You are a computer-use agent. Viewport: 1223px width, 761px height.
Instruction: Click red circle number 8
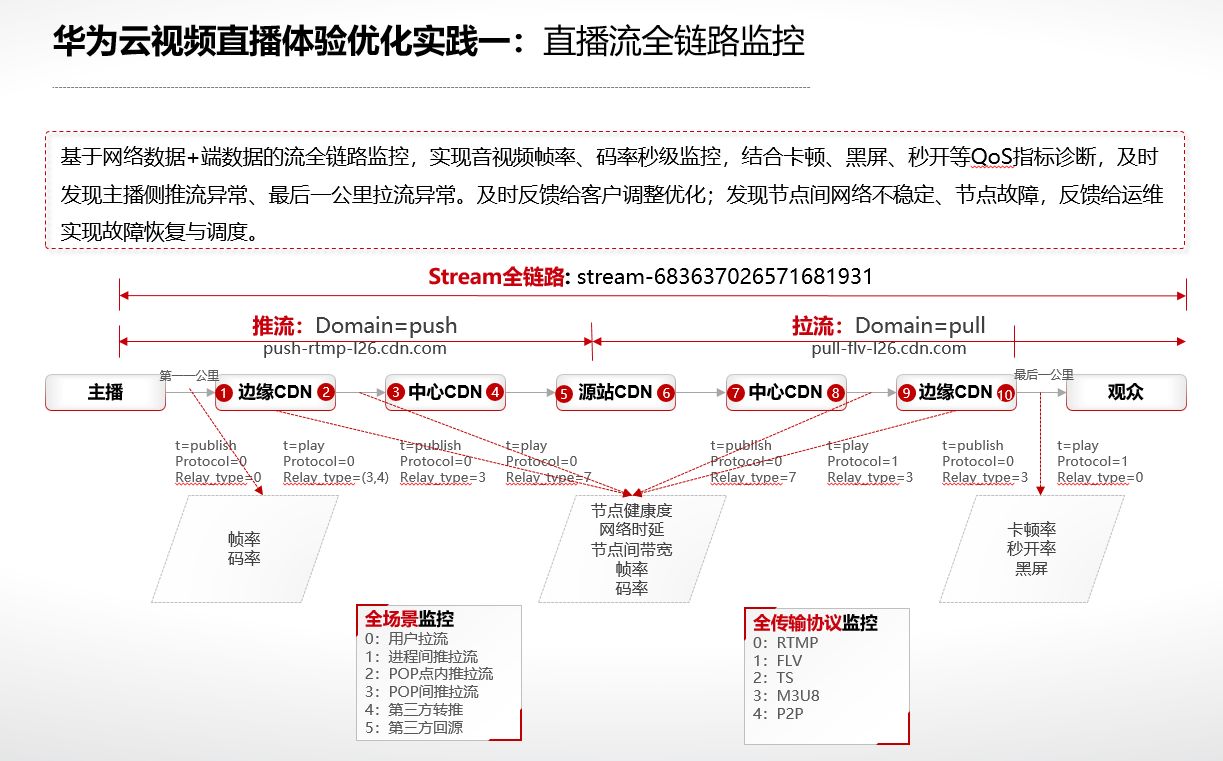(836, 393)
